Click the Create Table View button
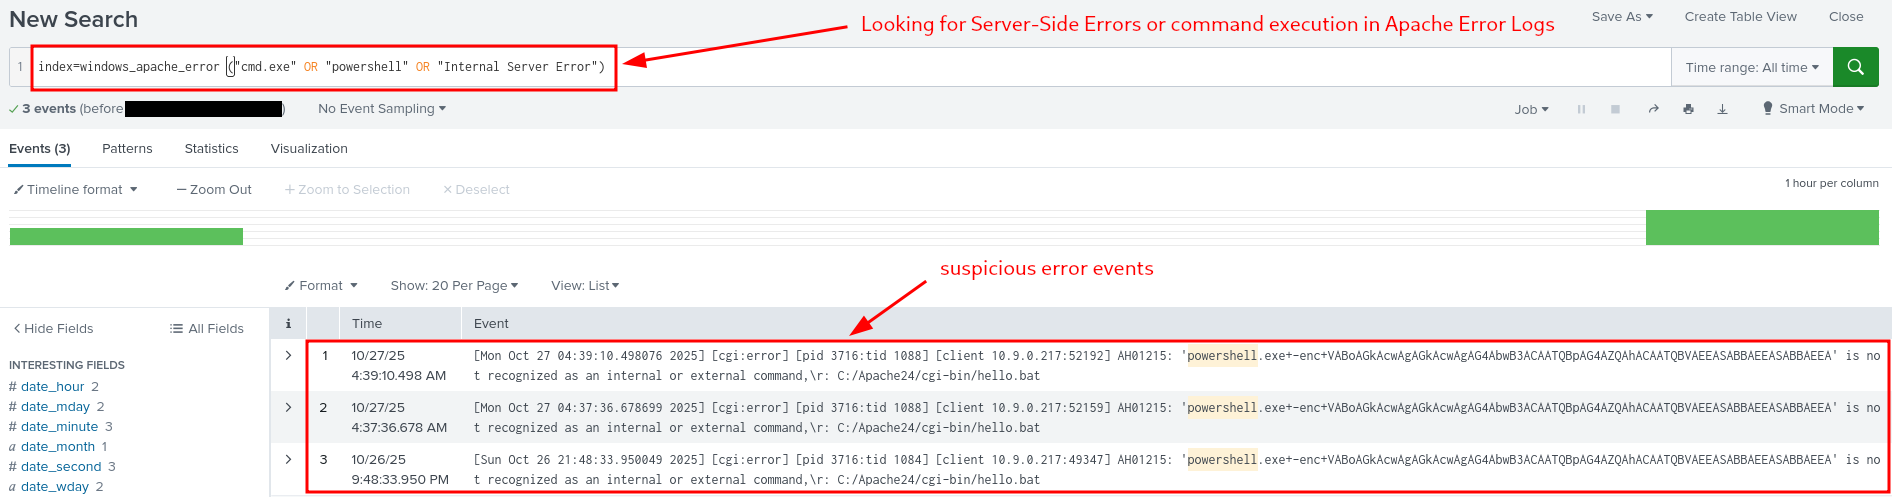Image resolution: width=1892 pixels, height=497 pixels. click(1740, 16)
